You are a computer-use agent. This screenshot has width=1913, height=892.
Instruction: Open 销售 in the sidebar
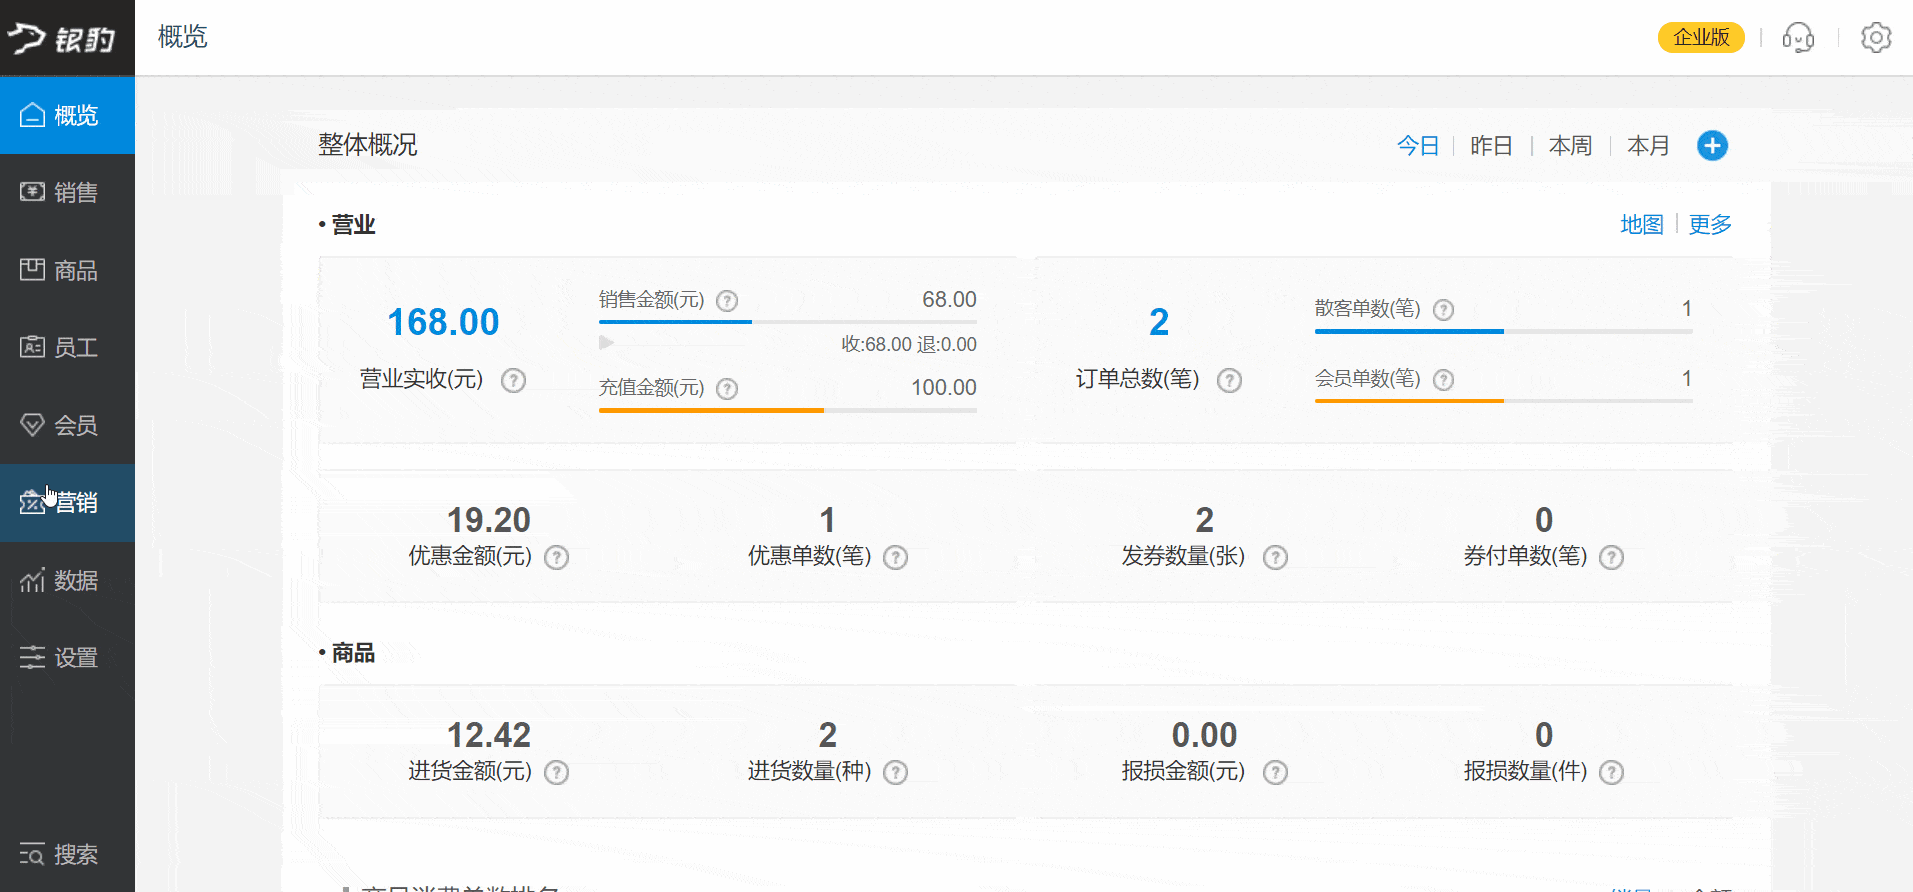point(67,192)
